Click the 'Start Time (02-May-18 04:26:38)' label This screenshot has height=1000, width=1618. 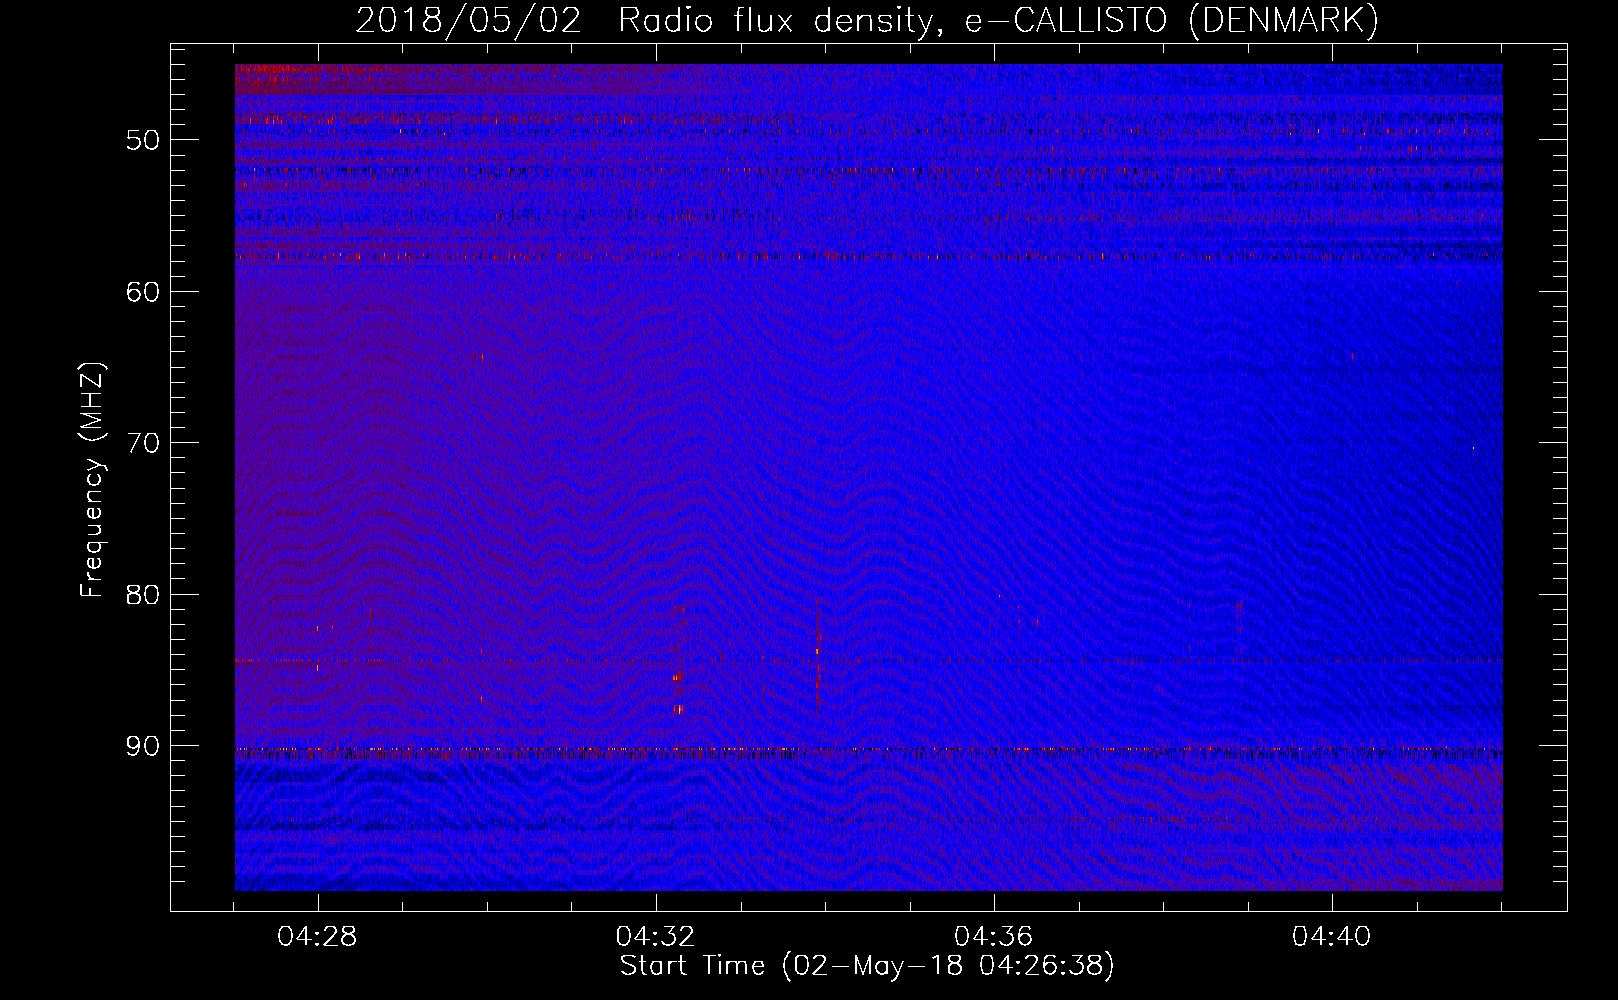click(867, 966)
